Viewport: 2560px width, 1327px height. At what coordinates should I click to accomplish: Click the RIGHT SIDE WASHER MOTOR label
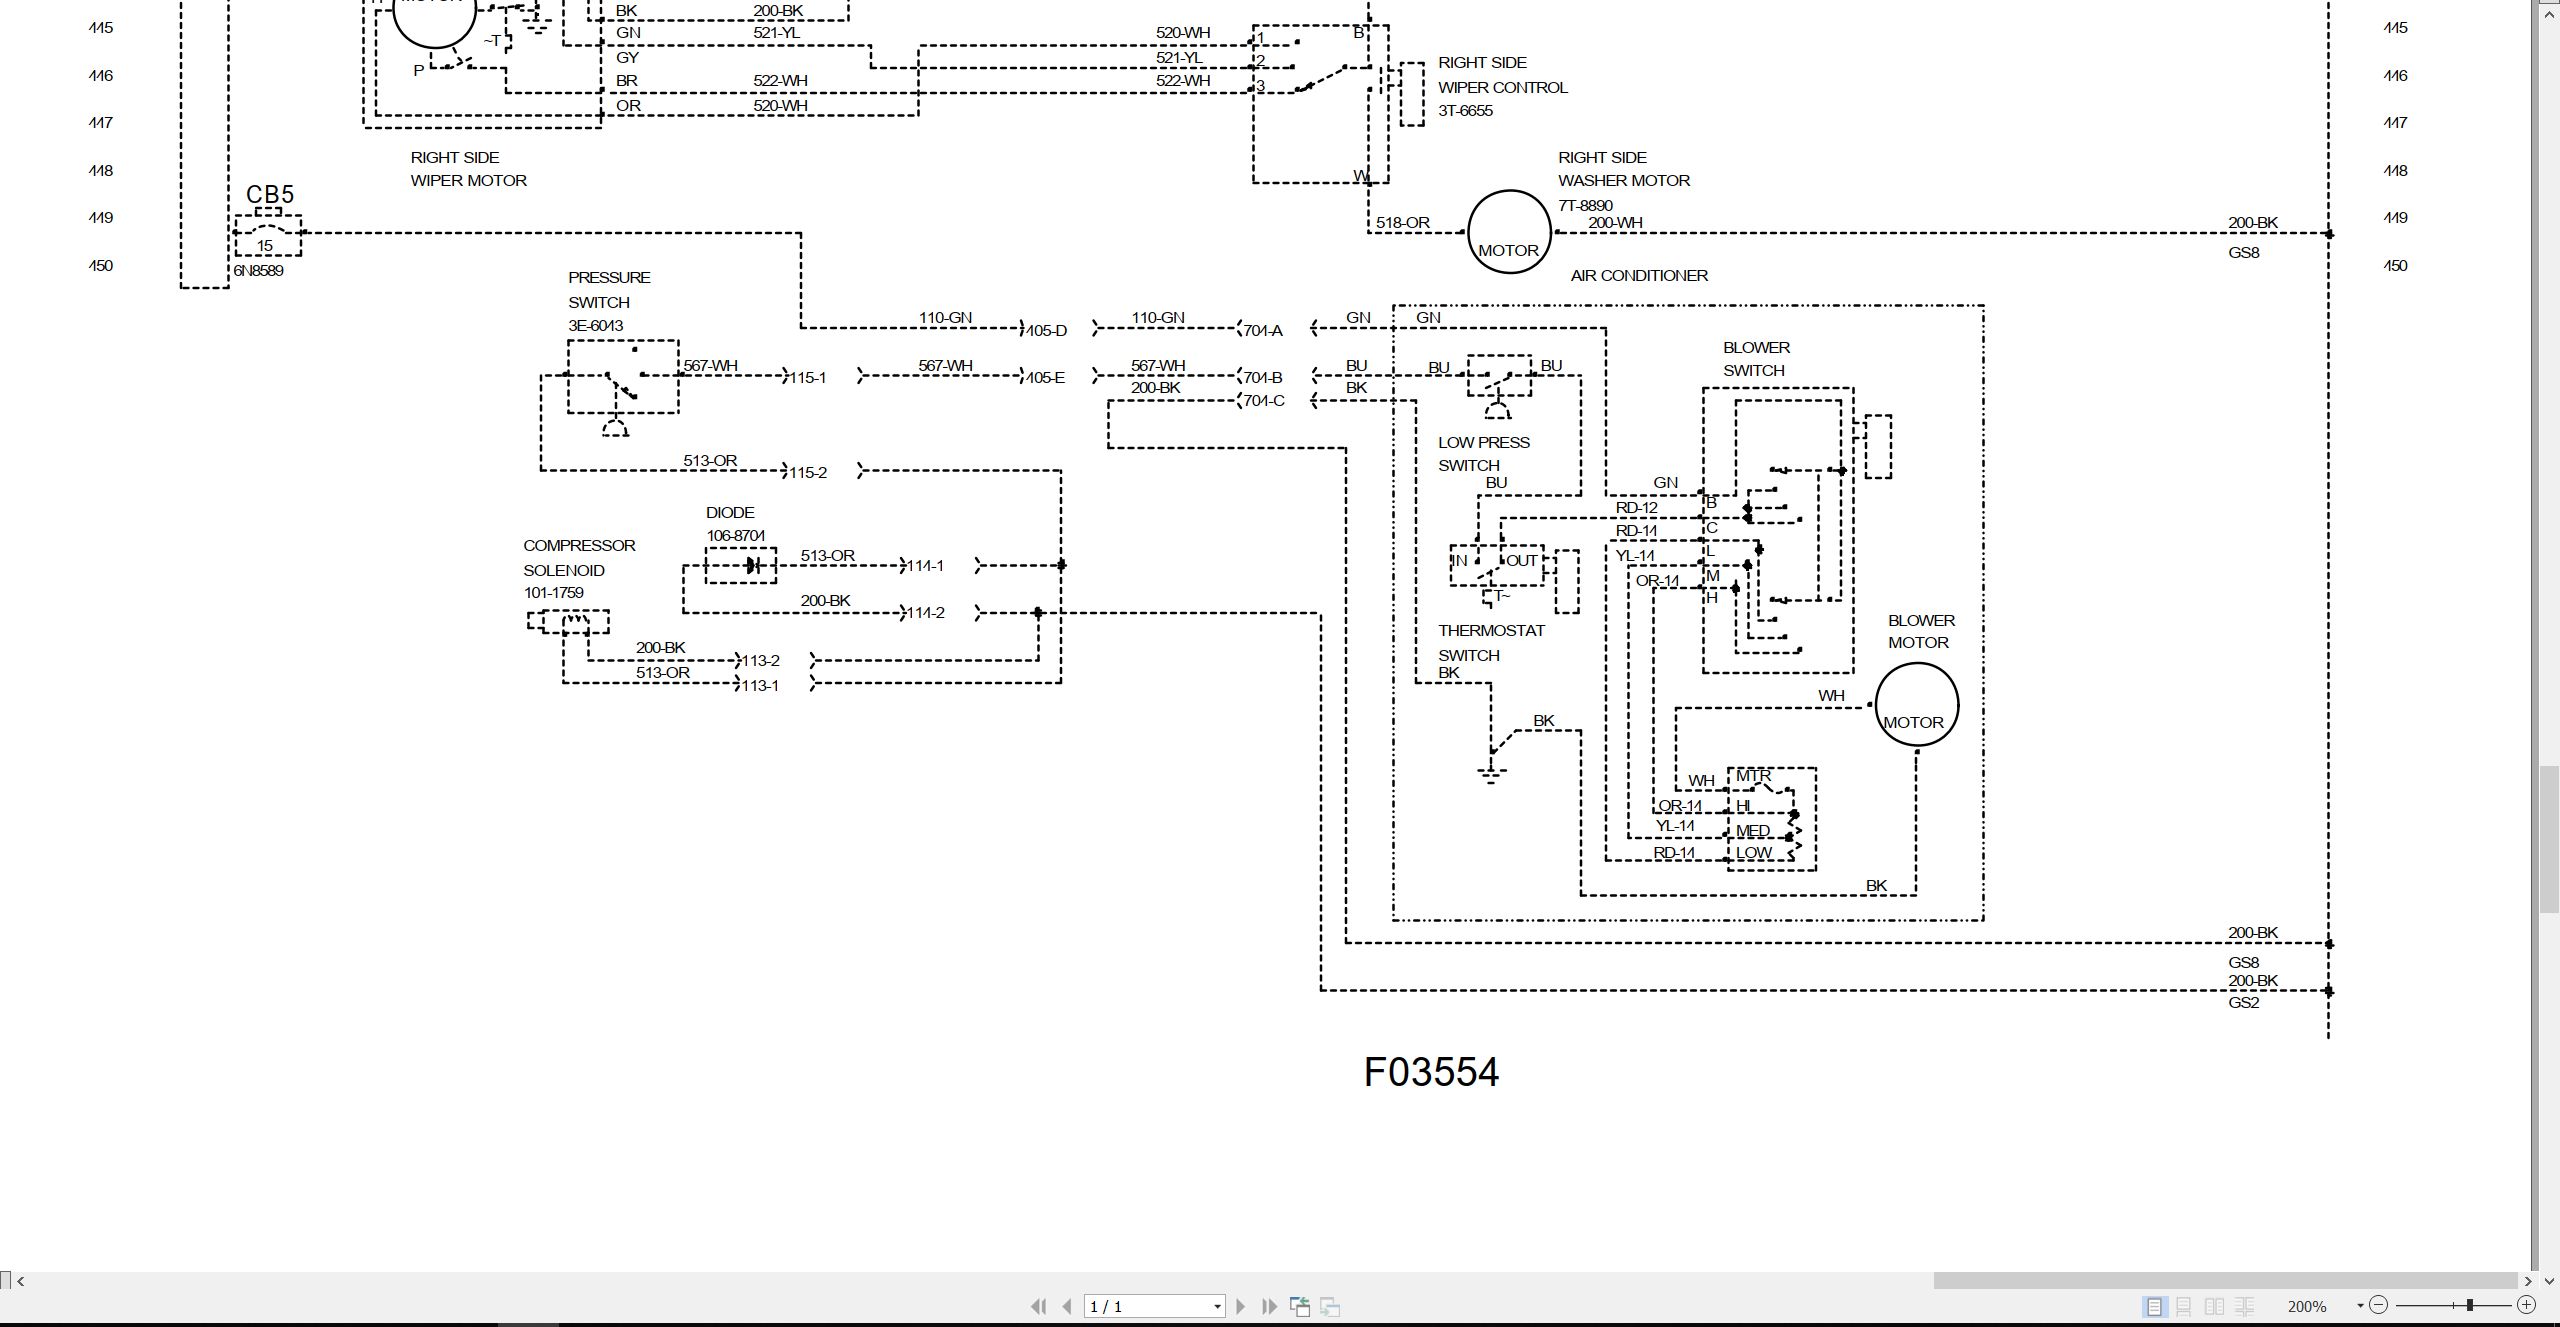(1624, 169)
